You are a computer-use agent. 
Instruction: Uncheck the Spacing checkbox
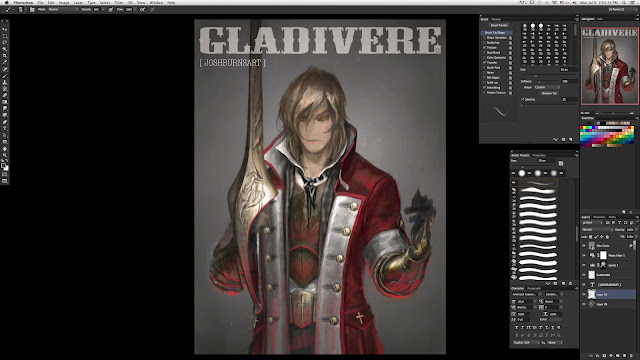point(522,99)
